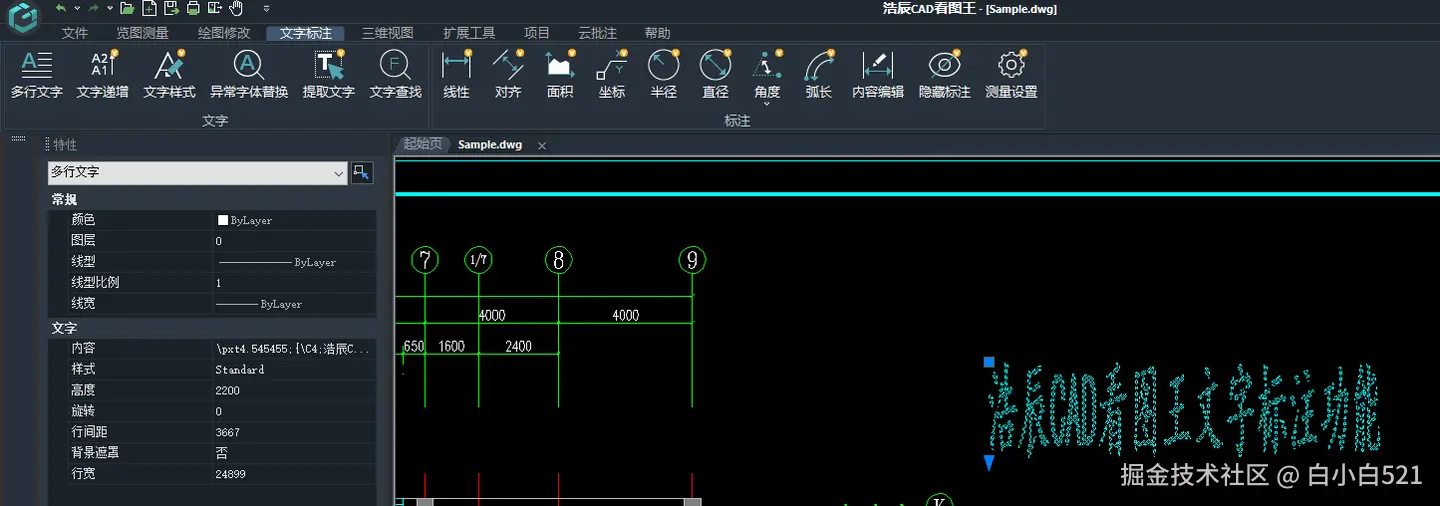Screen dimensions: 1440x506
Task: Switch to the 起始页 document tab
Action: 422,144
